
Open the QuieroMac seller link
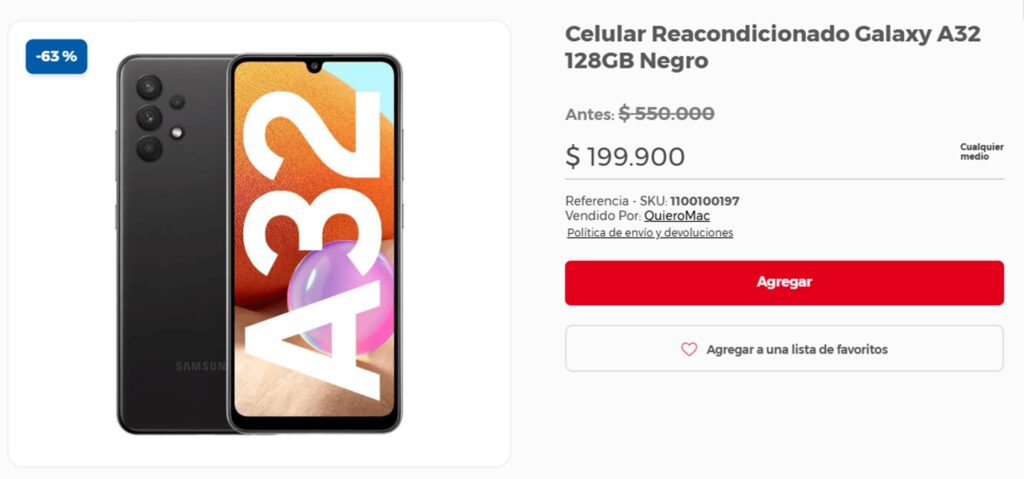point(677,216)
